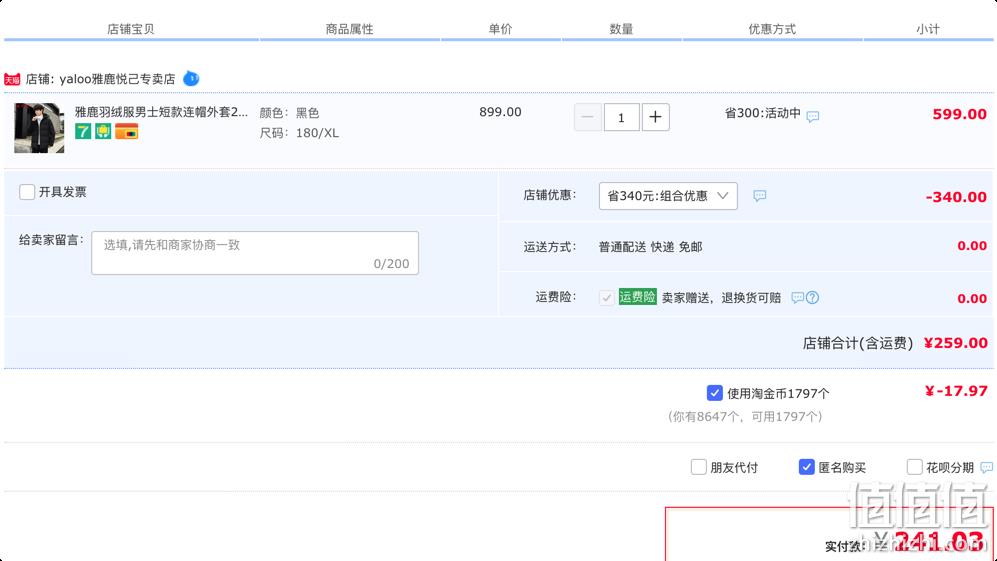
Task: Click the comment icon next to 花呗分期
Action: pyautogui.click(x=986, y=468)
